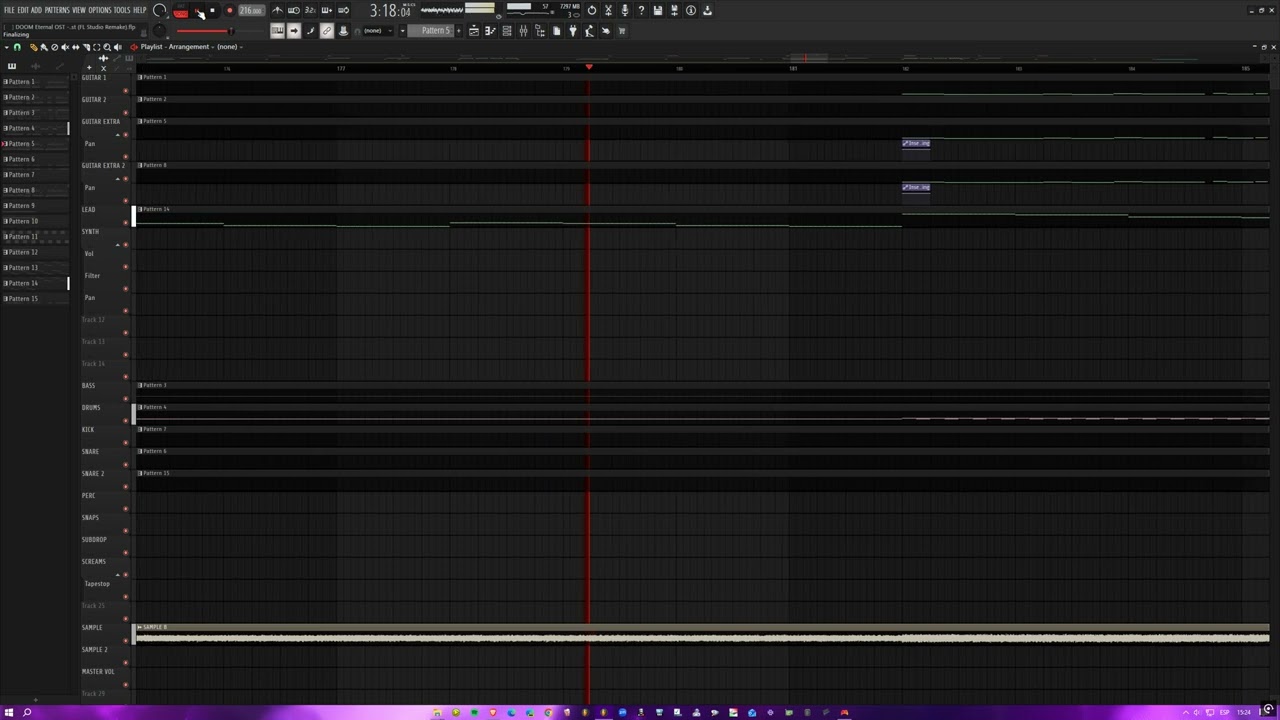Open the Piano roll view icon
1280x720 pixels.
coord(490,31)
